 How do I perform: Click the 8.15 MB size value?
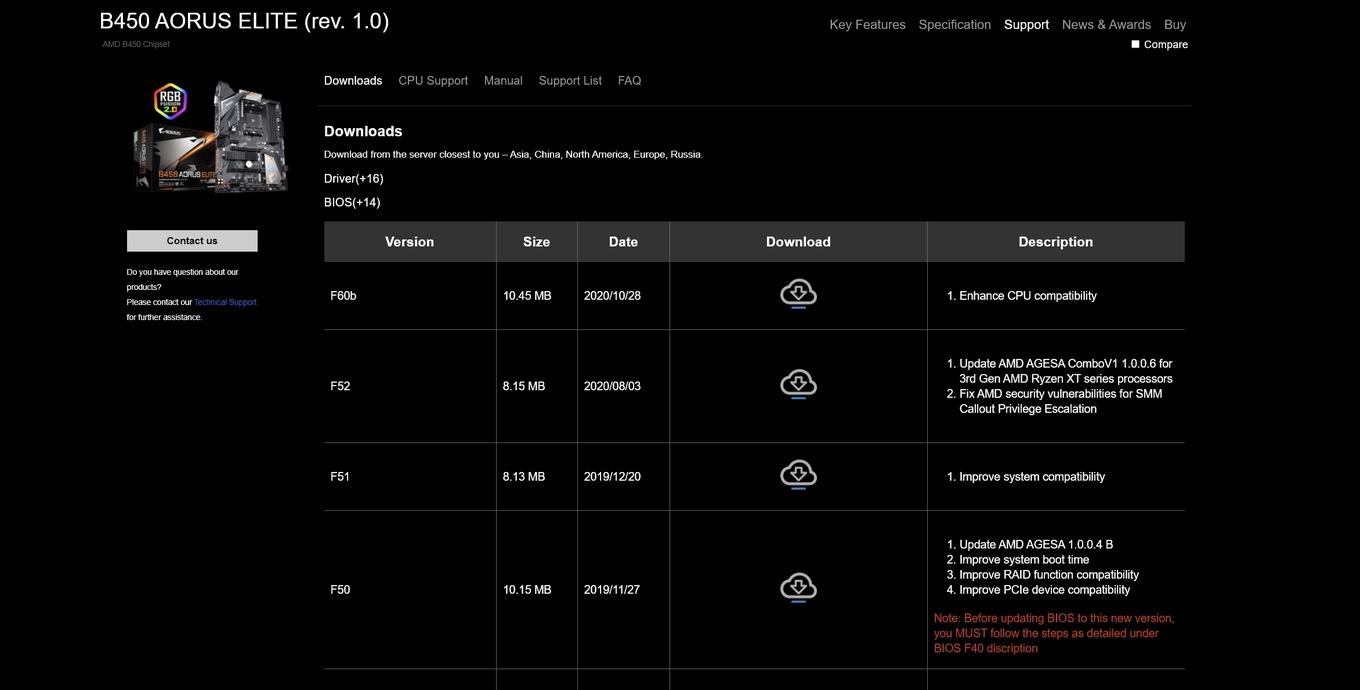(x=524, y=386)
